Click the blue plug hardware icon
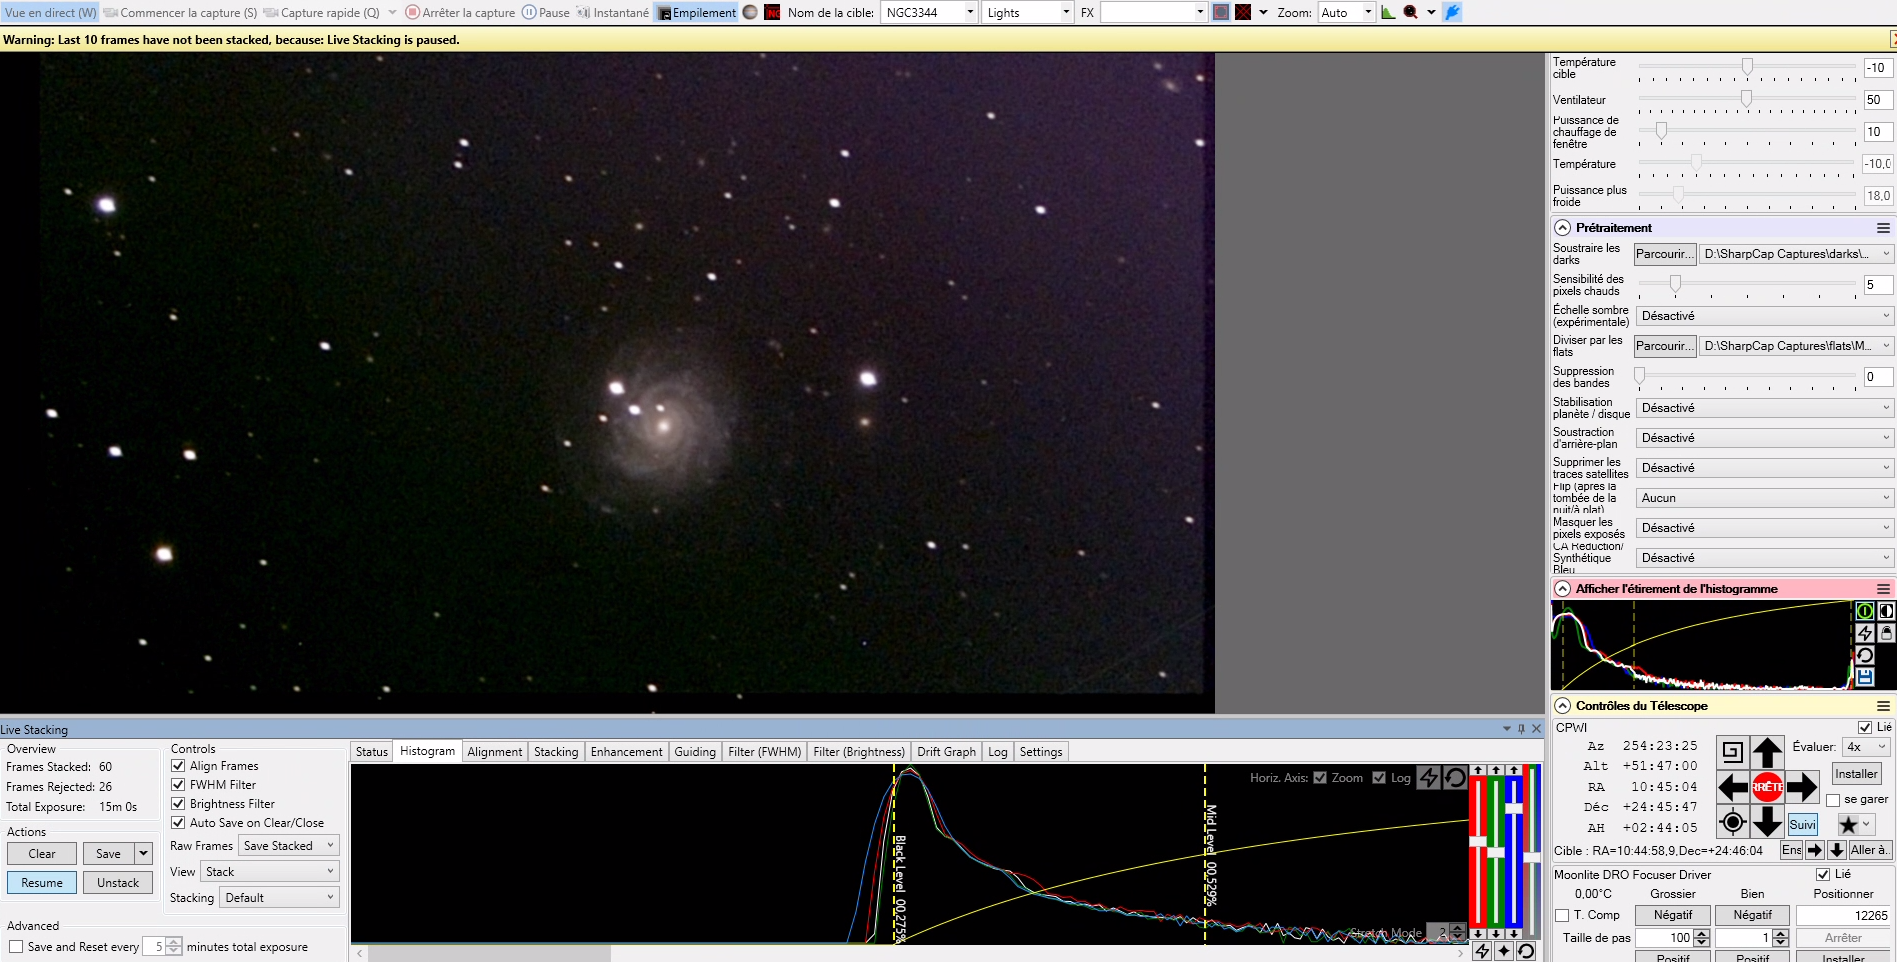The height and width of the screenshot is (962, 1897). pyautogui.click(x=1452, y=13)
